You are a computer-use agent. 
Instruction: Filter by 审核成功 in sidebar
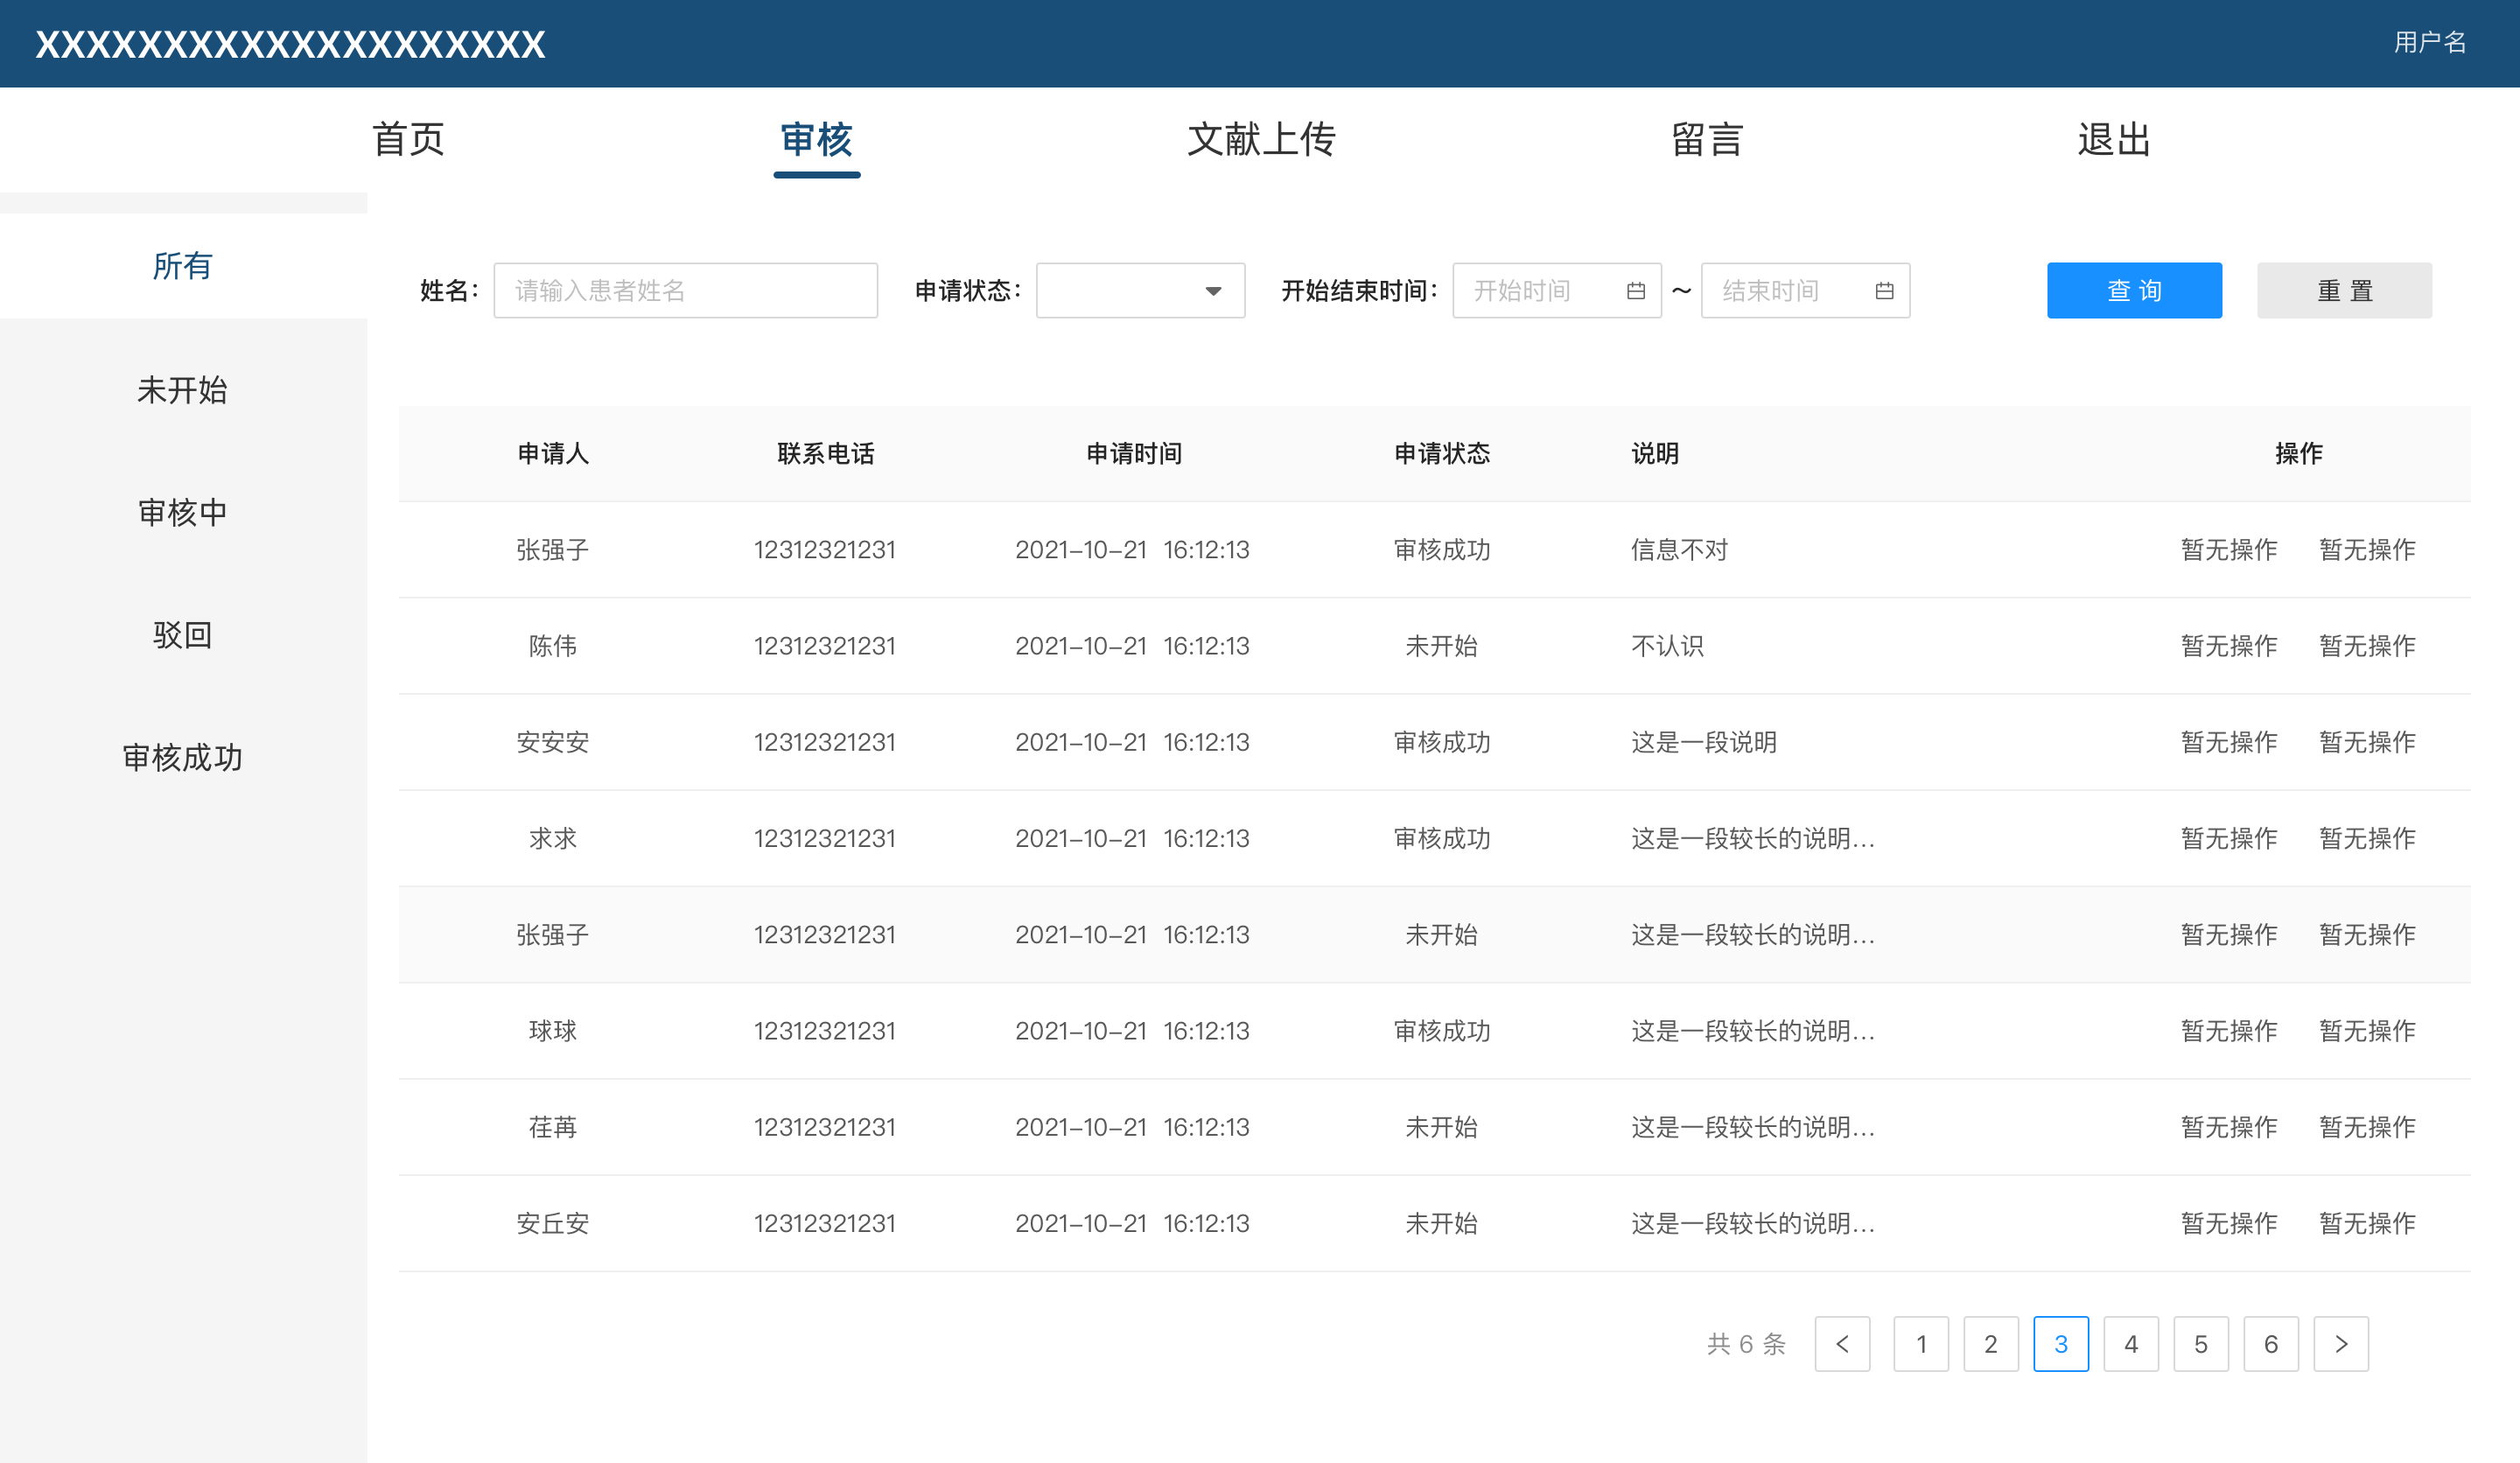183,758
